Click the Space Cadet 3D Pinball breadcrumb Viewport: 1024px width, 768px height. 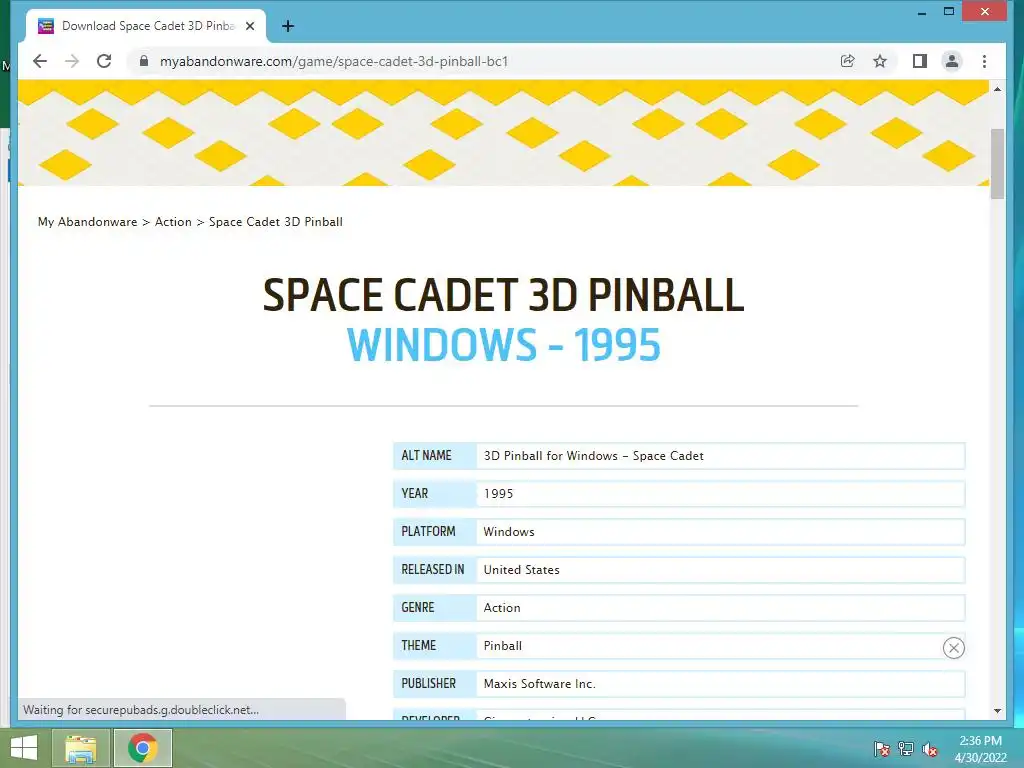tap(276, 222)
